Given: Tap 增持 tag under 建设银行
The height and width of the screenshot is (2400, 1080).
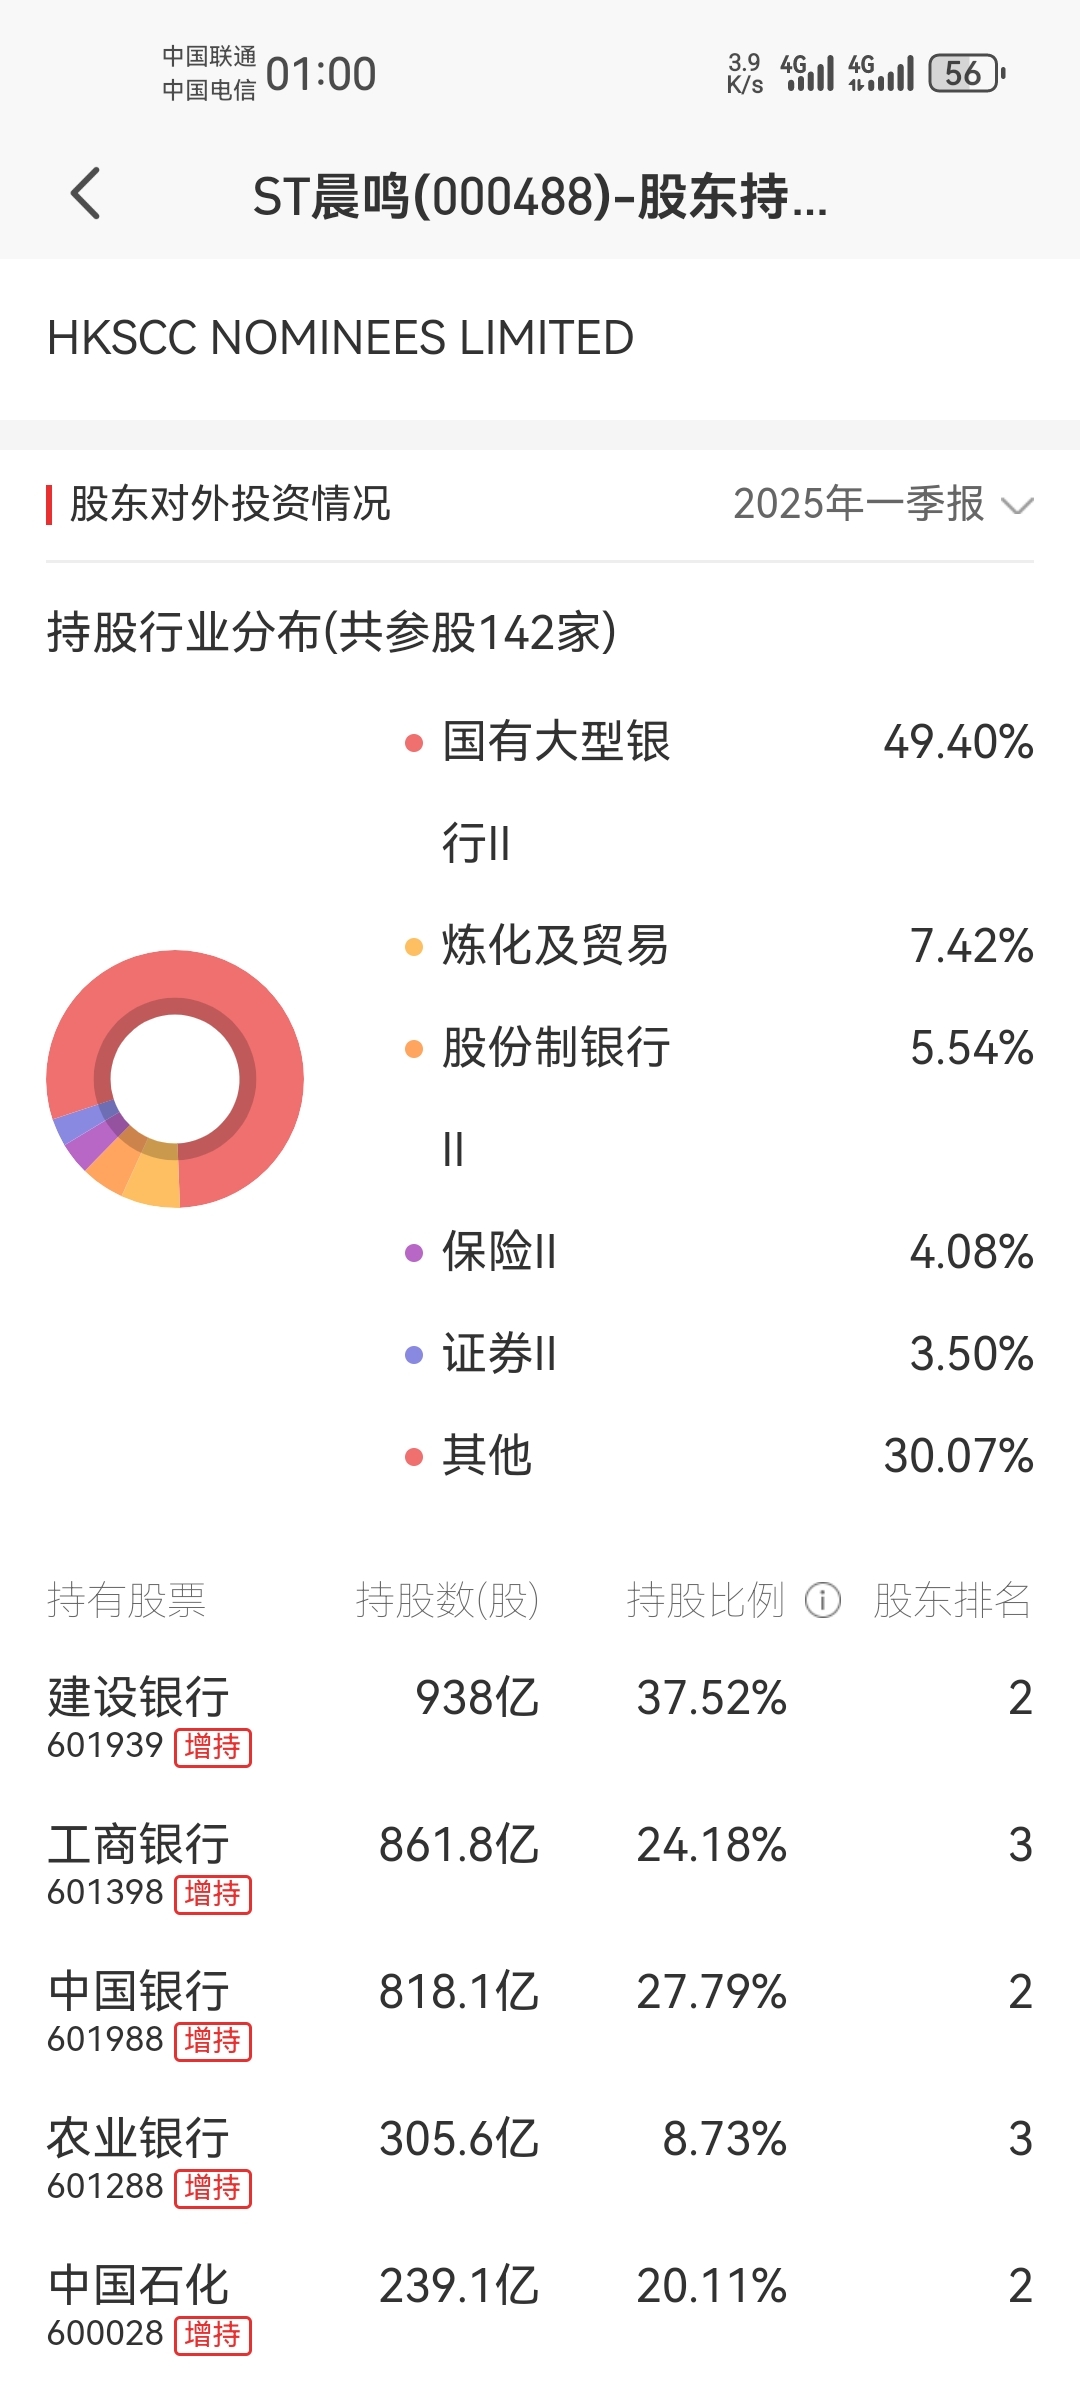Looking at the screenshot, I should [213, 1747].
